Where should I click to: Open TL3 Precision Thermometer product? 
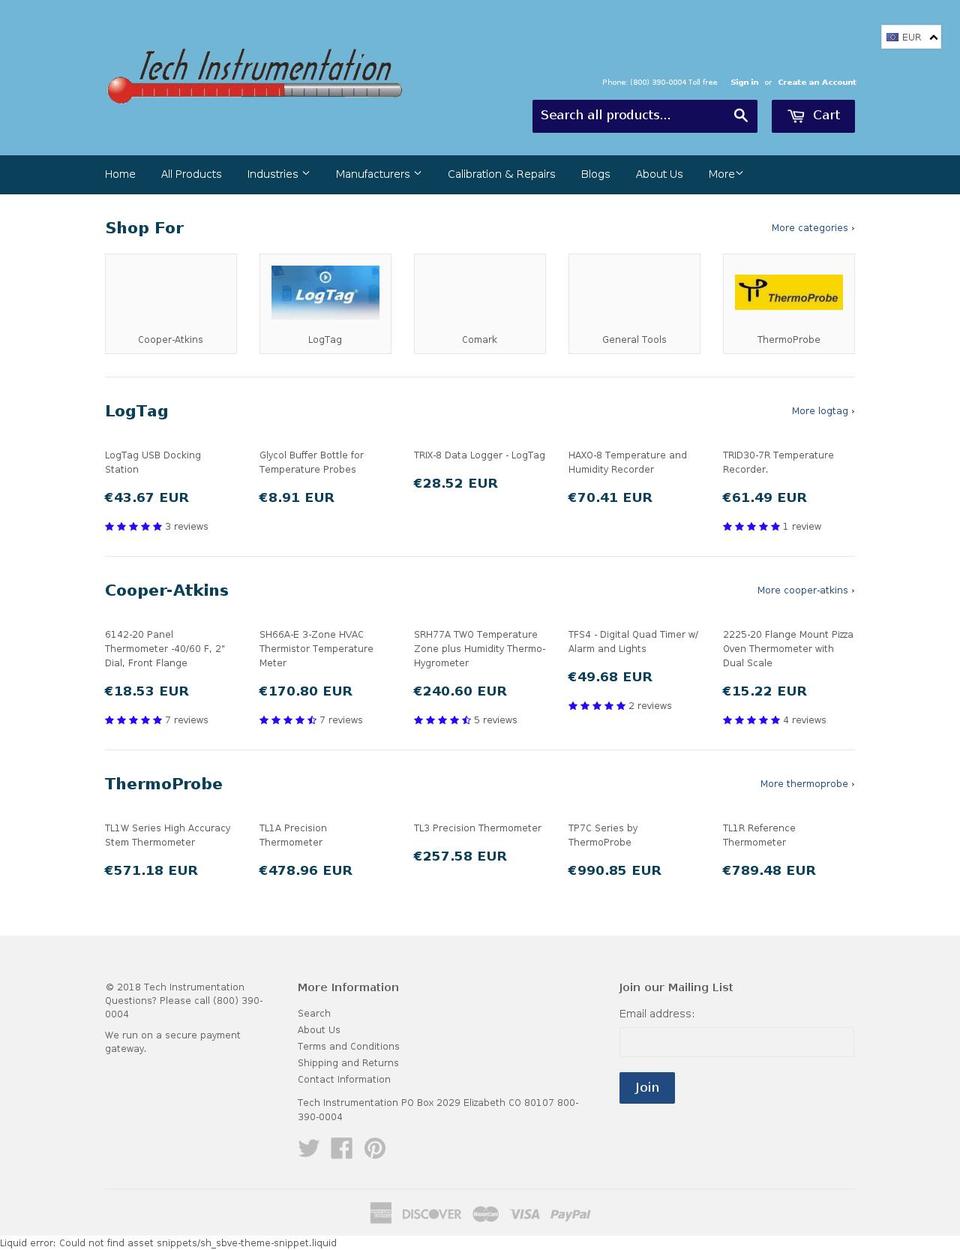(x=478, y=828)
